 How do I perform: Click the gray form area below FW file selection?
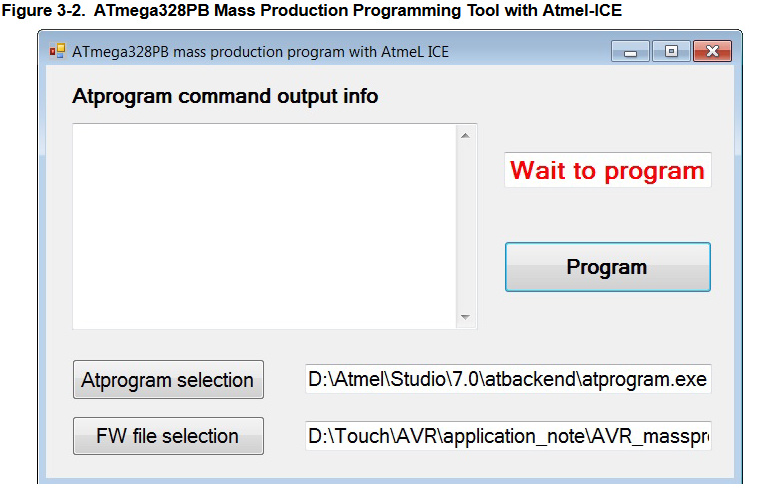[388, 467]
